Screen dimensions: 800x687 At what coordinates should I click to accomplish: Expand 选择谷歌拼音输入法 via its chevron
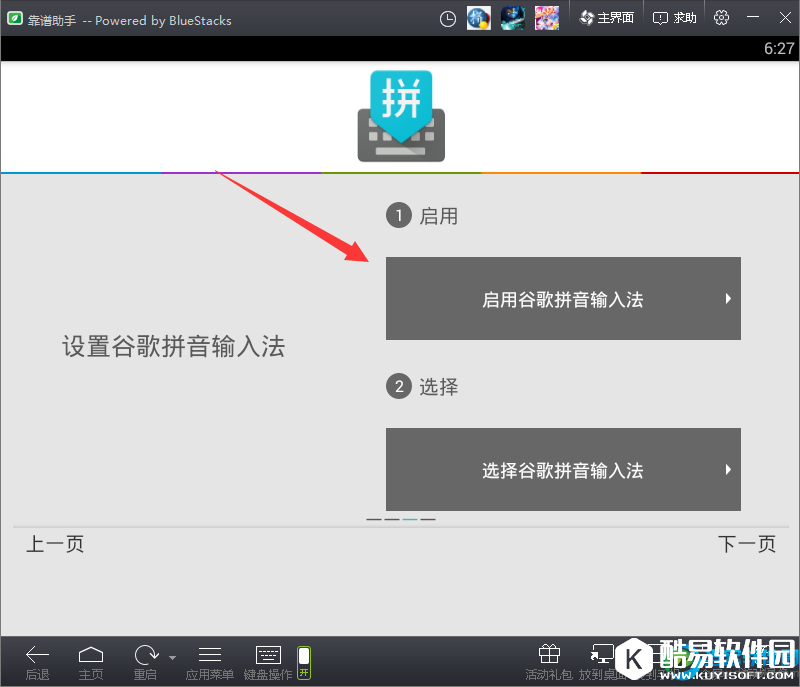click(729, 469)
